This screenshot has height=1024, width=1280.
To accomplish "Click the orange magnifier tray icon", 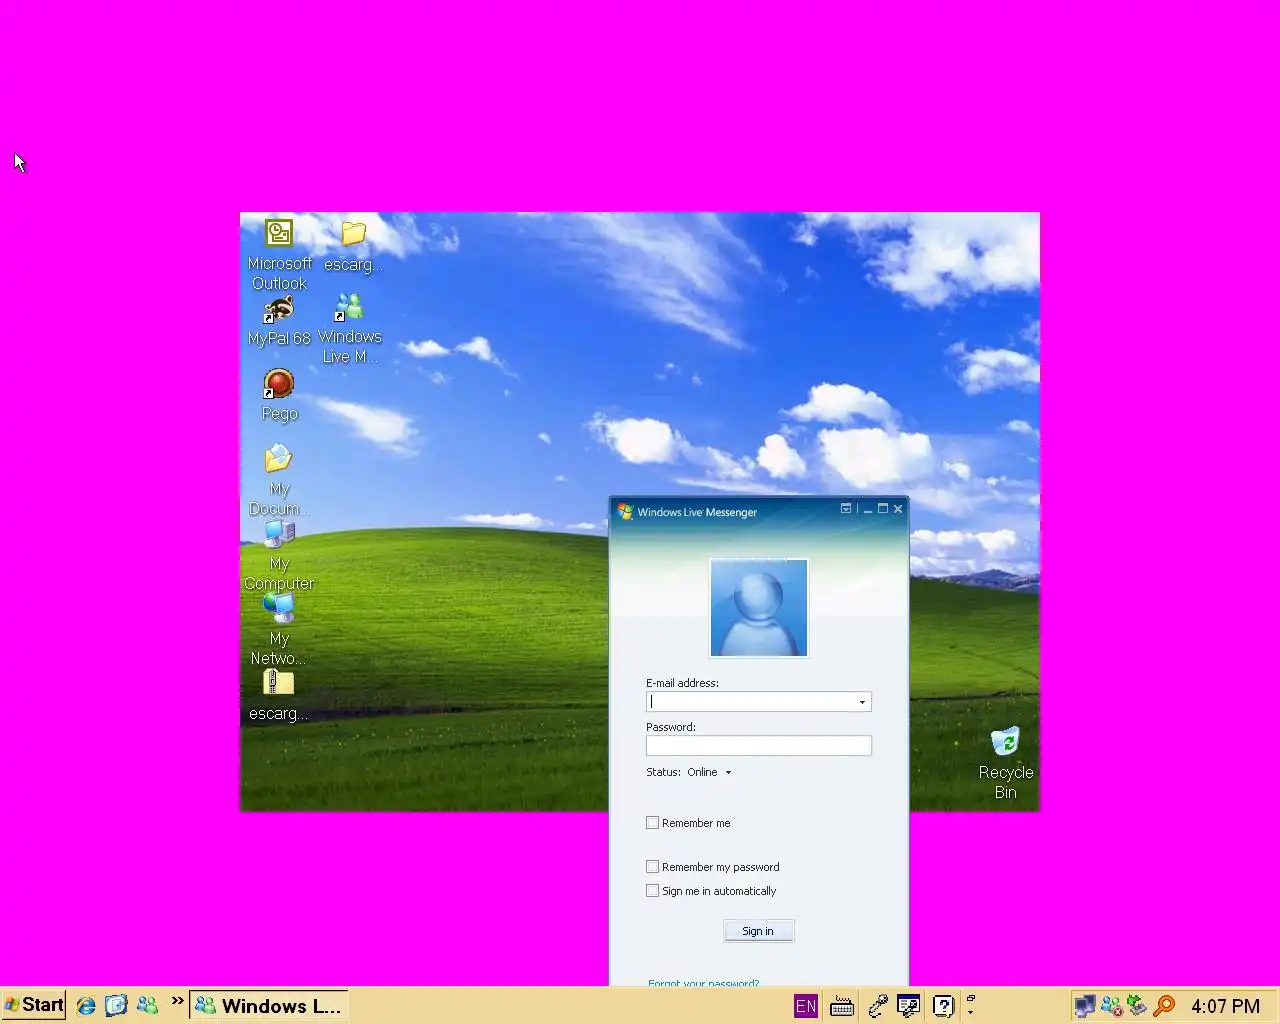I will (x=1164, y=1006).
